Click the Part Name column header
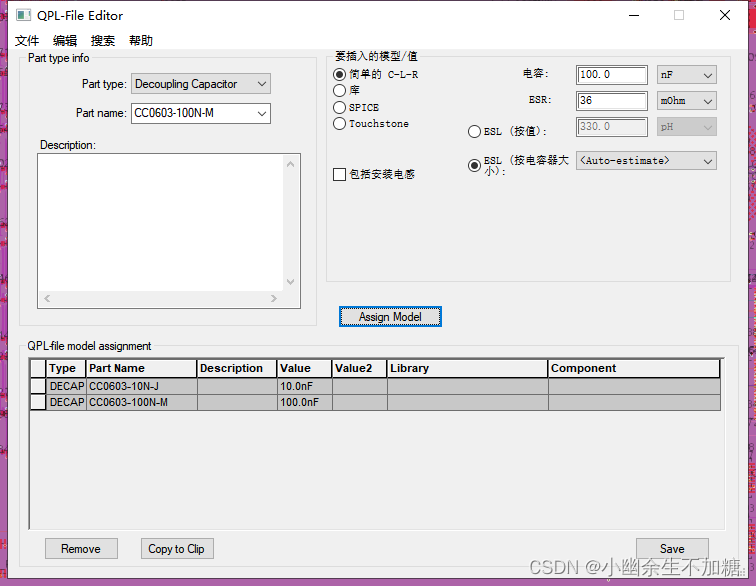756x586 pixels. 142,368
